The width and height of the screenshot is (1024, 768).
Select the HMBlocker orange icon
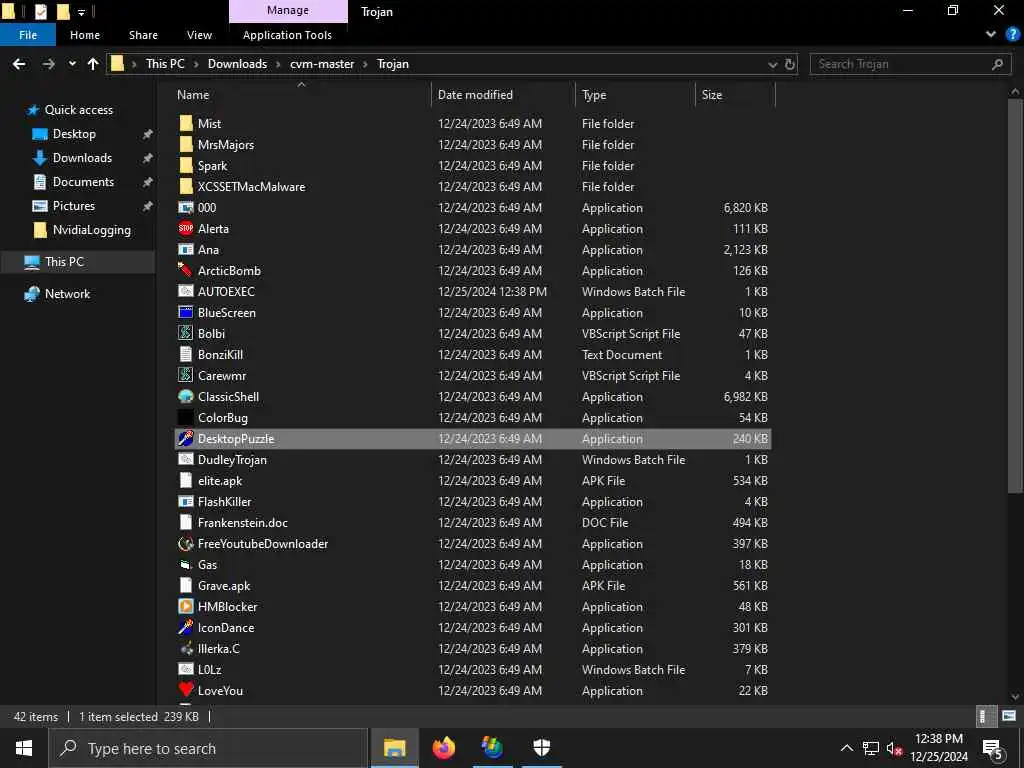click(x=185, y=607)
